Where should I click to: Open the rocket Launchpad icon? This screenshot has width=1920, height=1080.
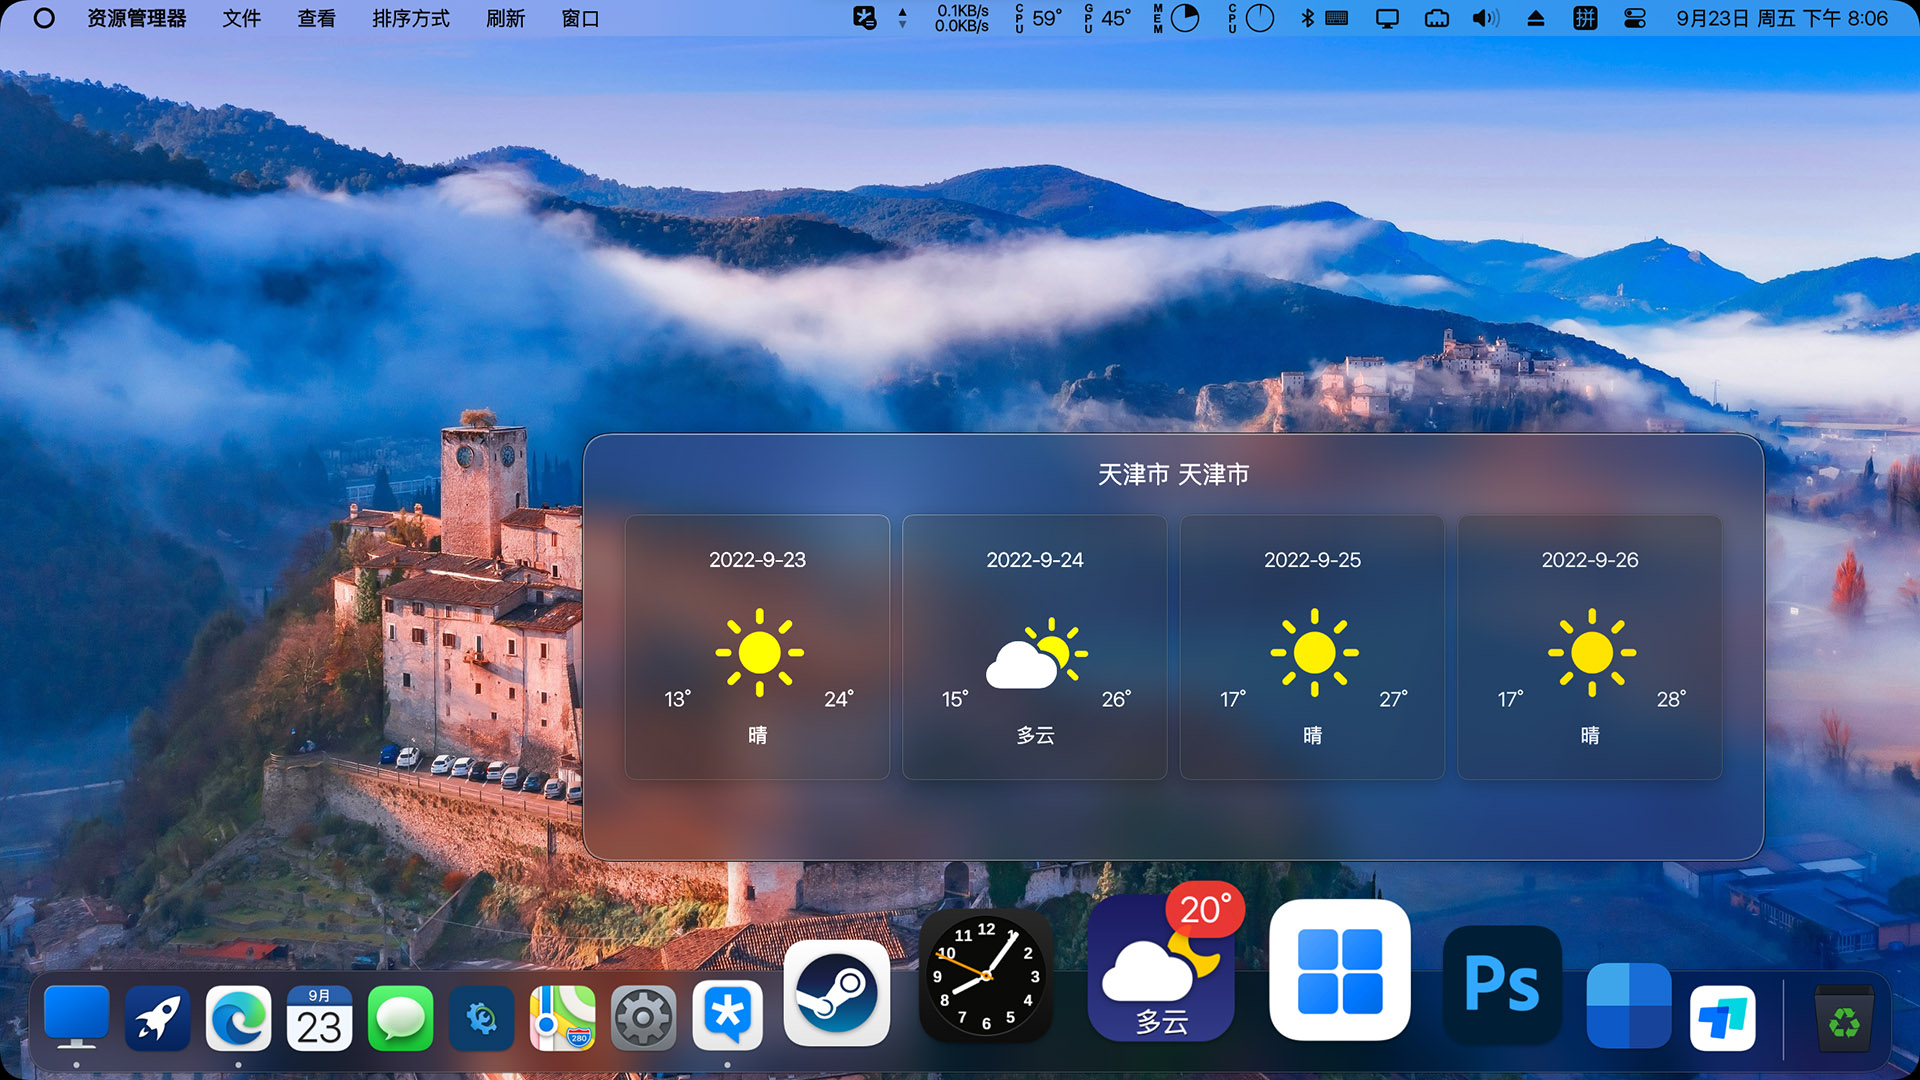click(157, 1018)
